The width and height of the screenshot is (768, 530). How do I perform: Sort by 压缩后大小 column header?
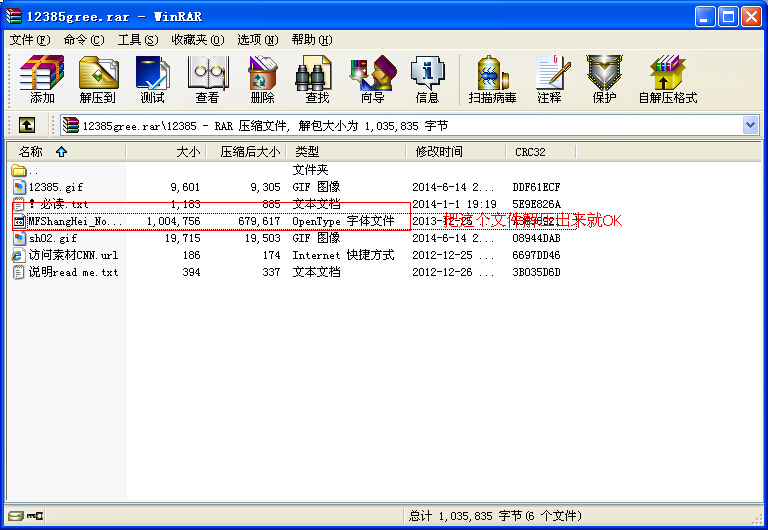[246, 152]
